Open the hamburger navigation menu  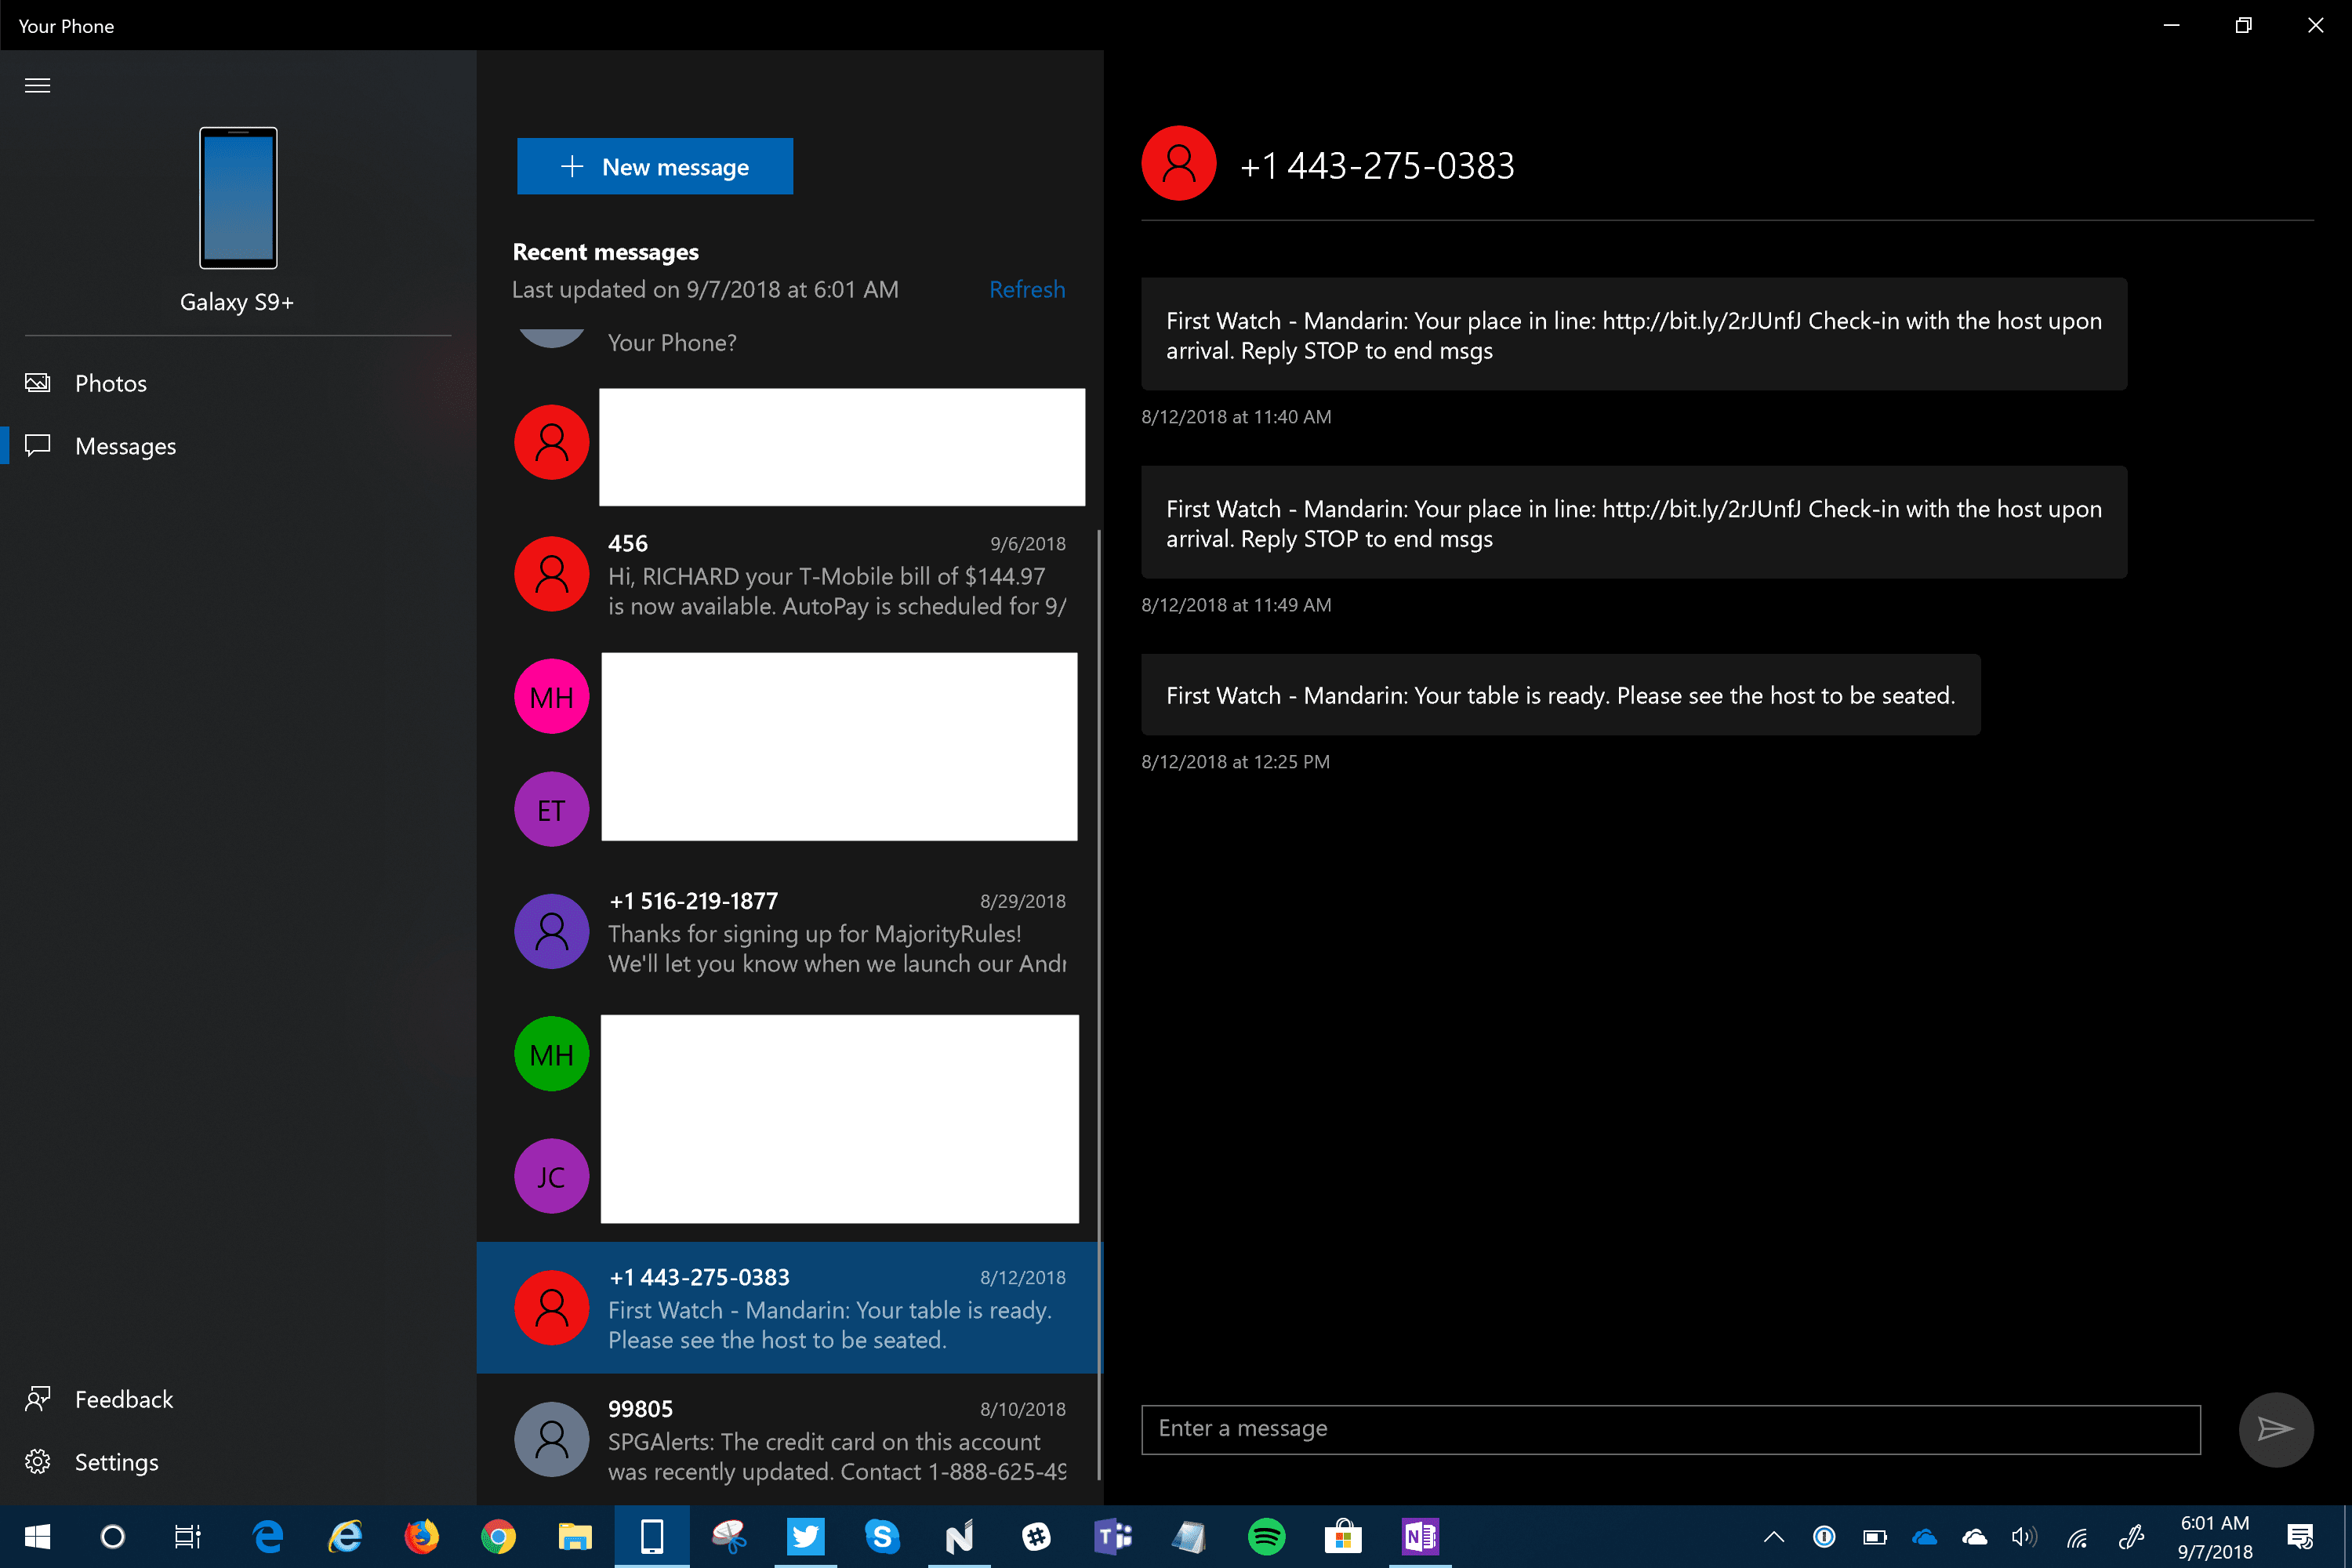[37, 85]
